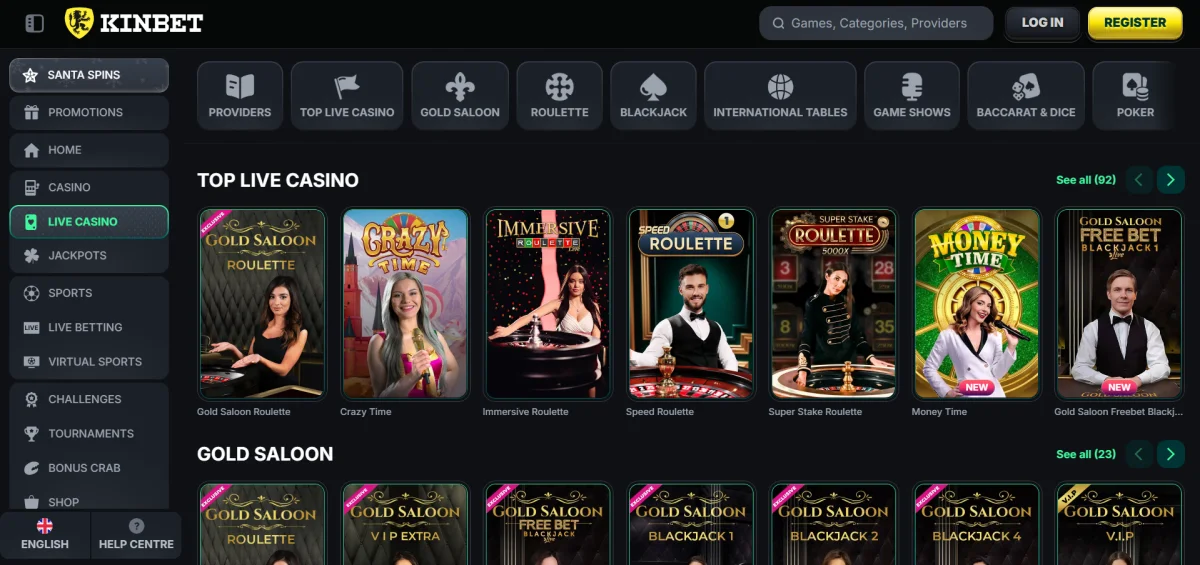The image size is (1200, 565).
Task: Open the Gold Saloon Blackjack 4 thumbnail
Action: pyautogui.click(x=977, y=524)
